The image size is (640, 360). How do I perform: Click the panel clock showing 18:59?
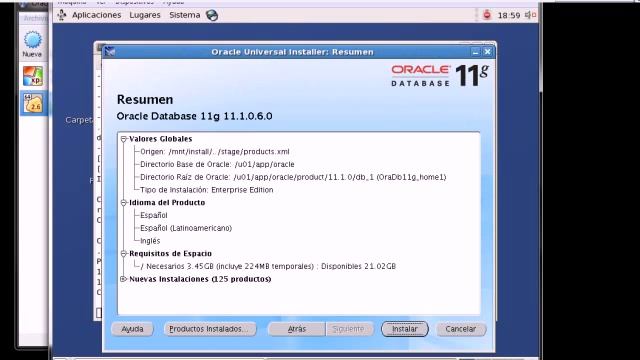click(x=509, y=16)
